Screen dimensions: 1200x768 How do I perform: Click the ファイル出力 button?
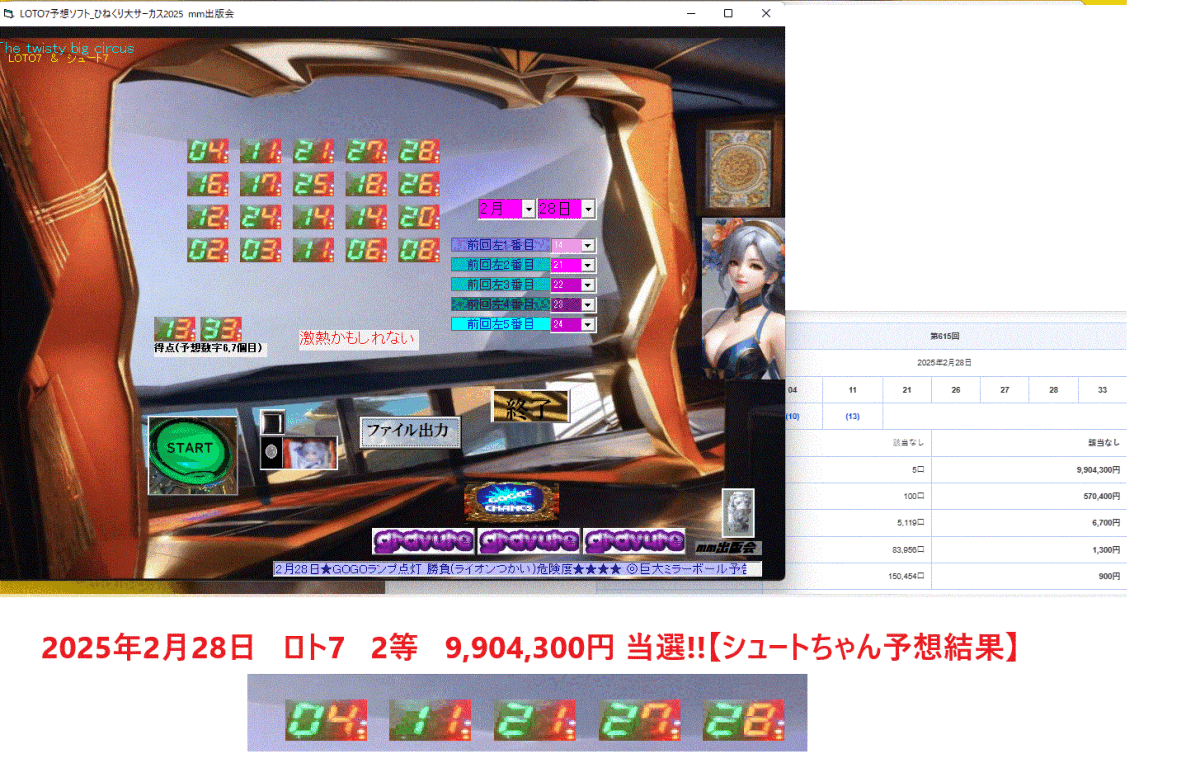point(411,432)
